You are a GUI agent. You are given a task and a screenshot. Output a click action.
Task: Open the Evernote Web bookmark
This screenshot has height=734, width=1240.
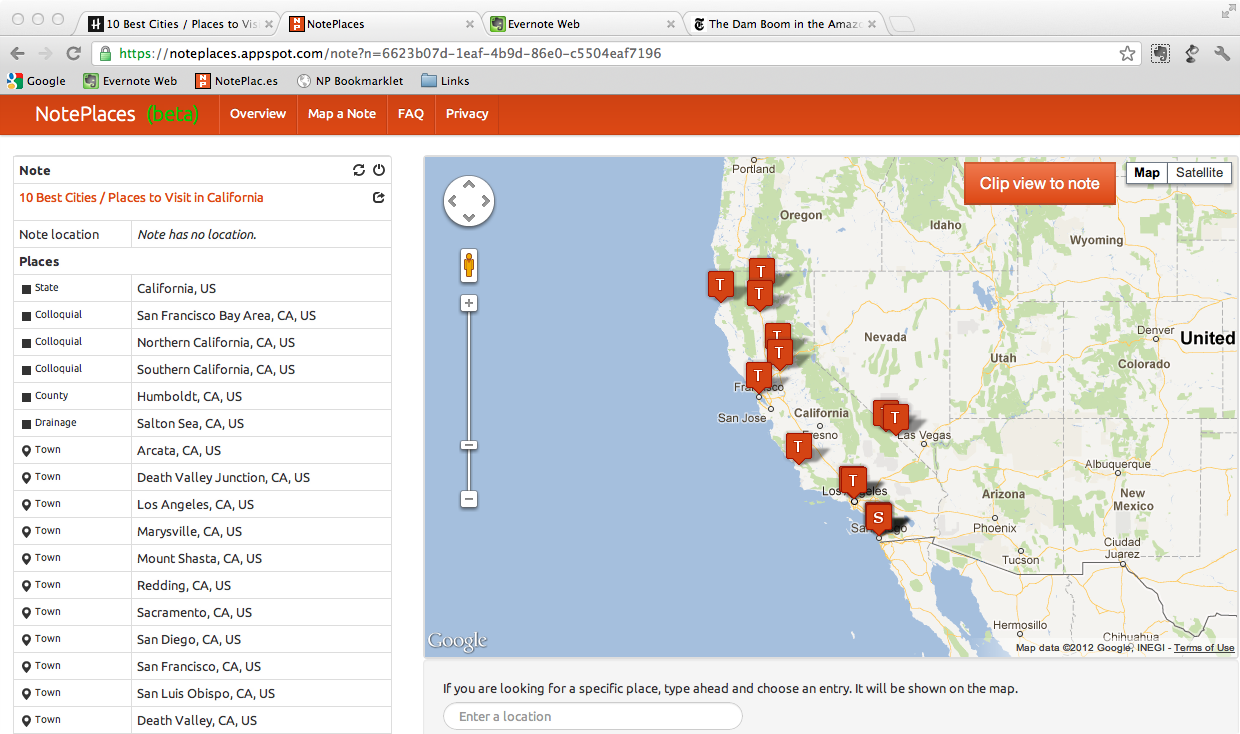pos(130,81)
